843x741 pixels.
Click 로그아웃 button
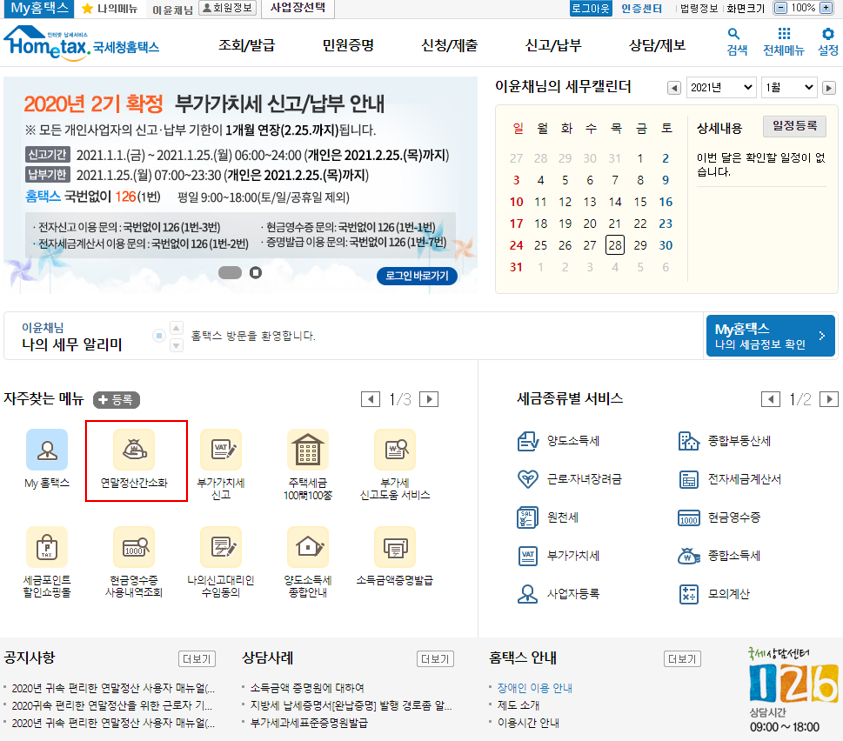(x=590, y=8)
